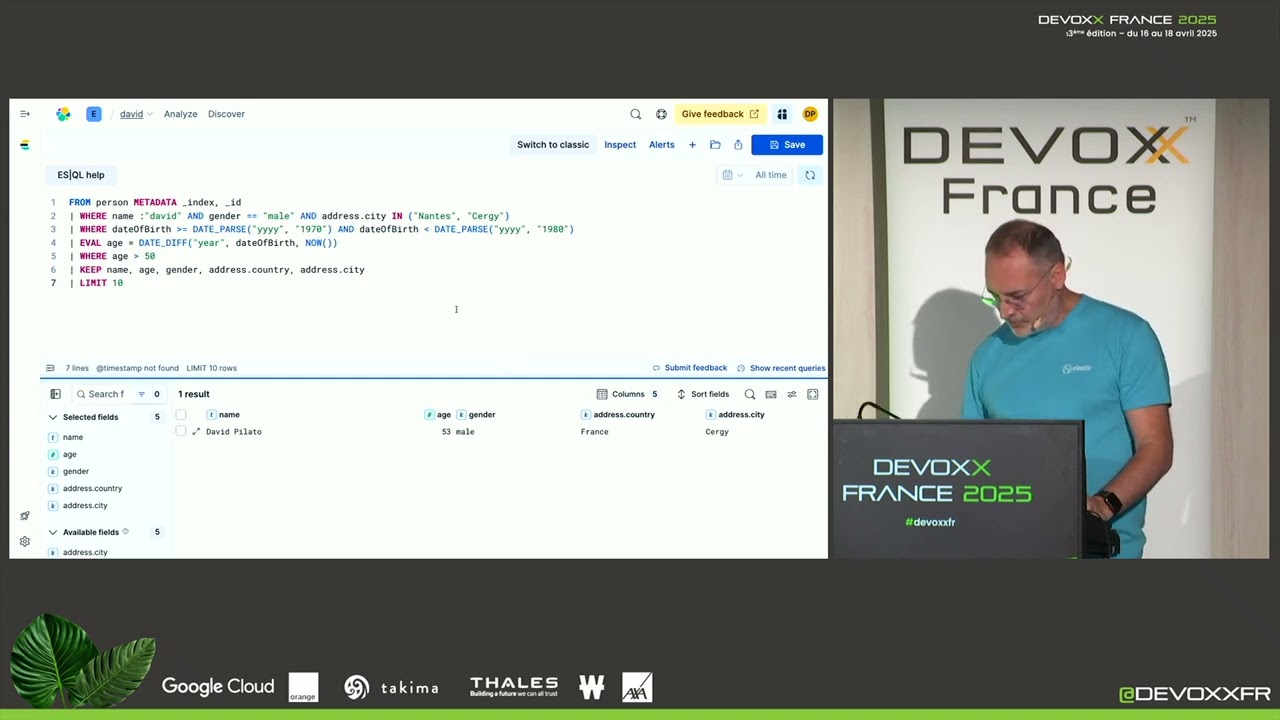
Task: Open the calendar date quick menu
Action: point(732,175)
